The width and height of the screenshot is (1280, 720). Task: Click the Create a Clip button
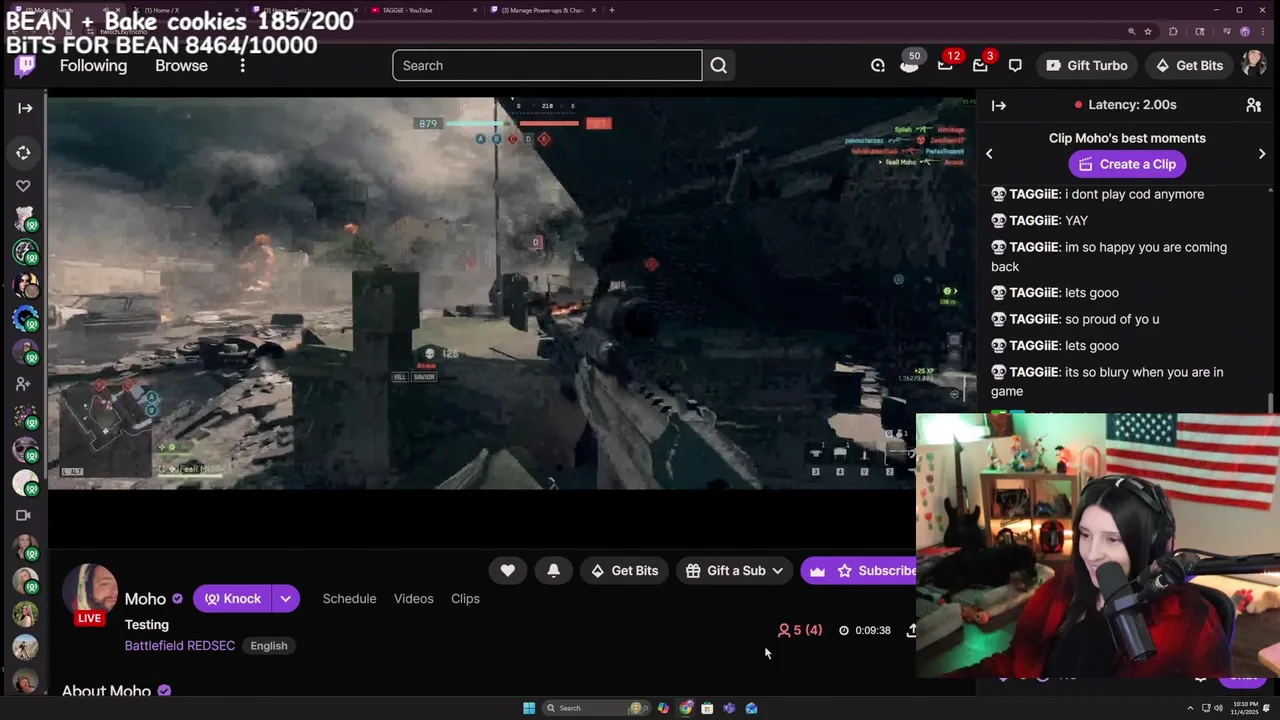pyautogui.click(x=1126, y=164)
